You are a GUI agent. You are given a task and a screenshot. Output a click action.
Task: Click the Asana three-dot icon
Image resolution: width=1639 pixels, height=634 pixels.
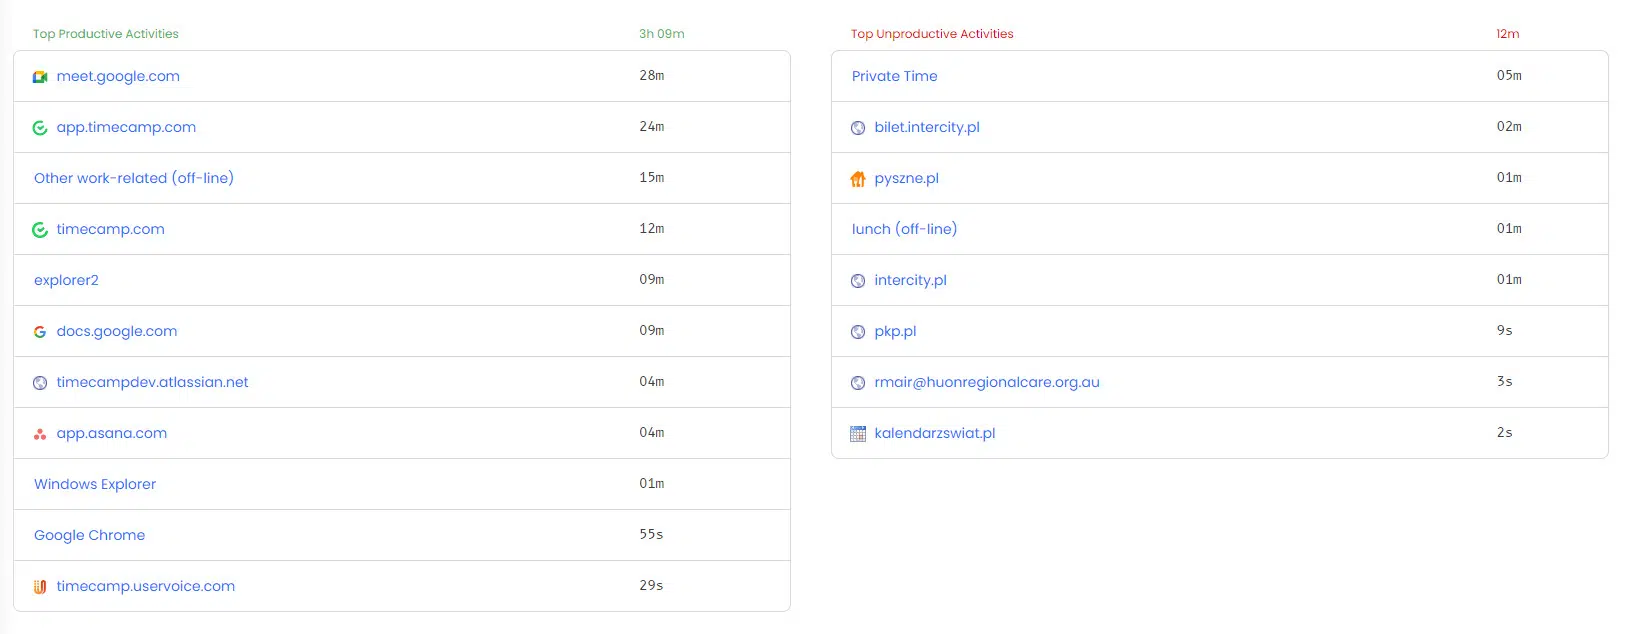click(x=40, y=434)
